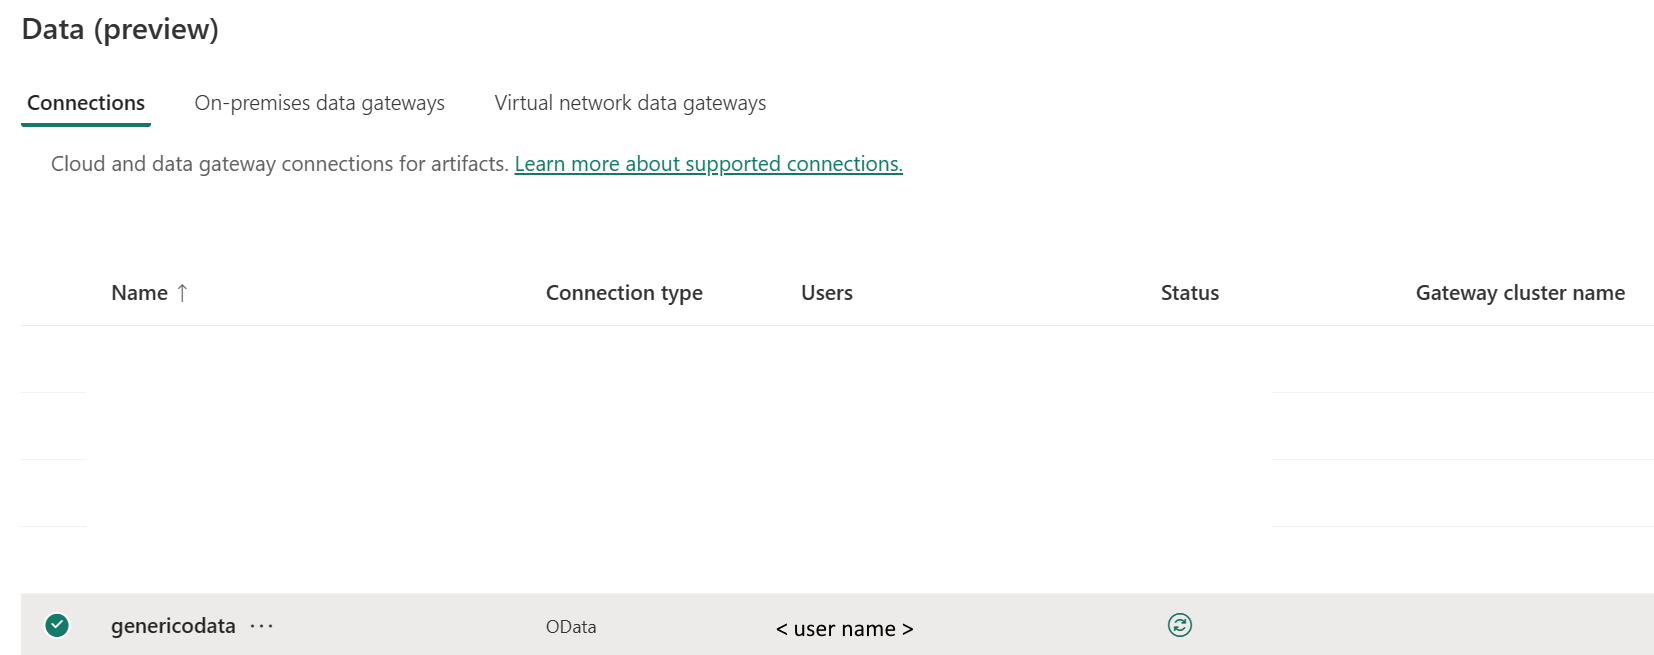Deselect the green checkmark on genericodata row
The image size is (1654, 655).
click(x=57, y=625)
